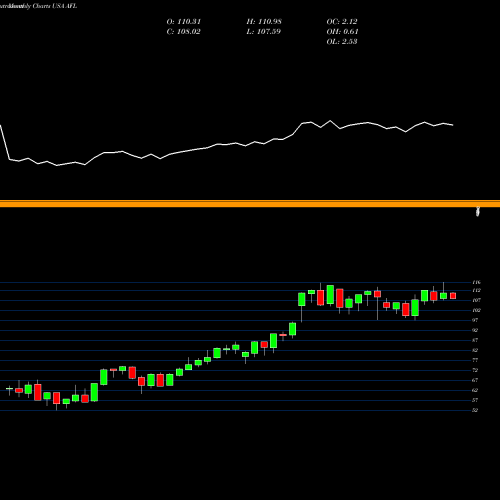This screenshot has height=500, width=500.
Task: Select the OL: 2.53 reading
Action: 342,42
